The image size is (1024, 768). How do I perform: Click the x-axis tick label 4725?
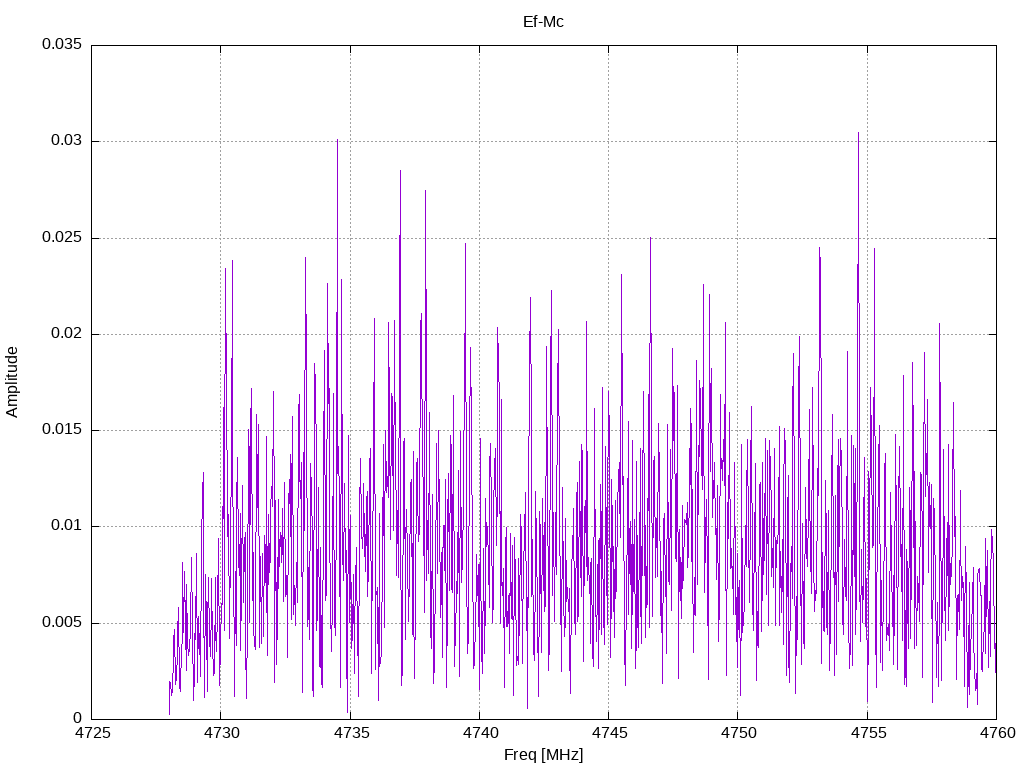(x=92, y=733)
